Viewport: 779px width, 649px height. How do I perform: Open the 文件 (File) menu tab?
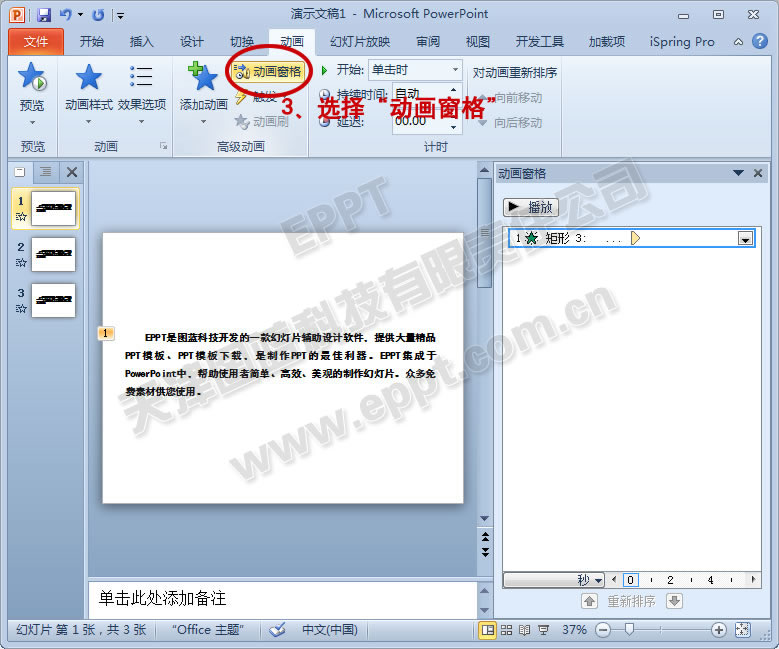pyautogui.click(x=36, y=41)
